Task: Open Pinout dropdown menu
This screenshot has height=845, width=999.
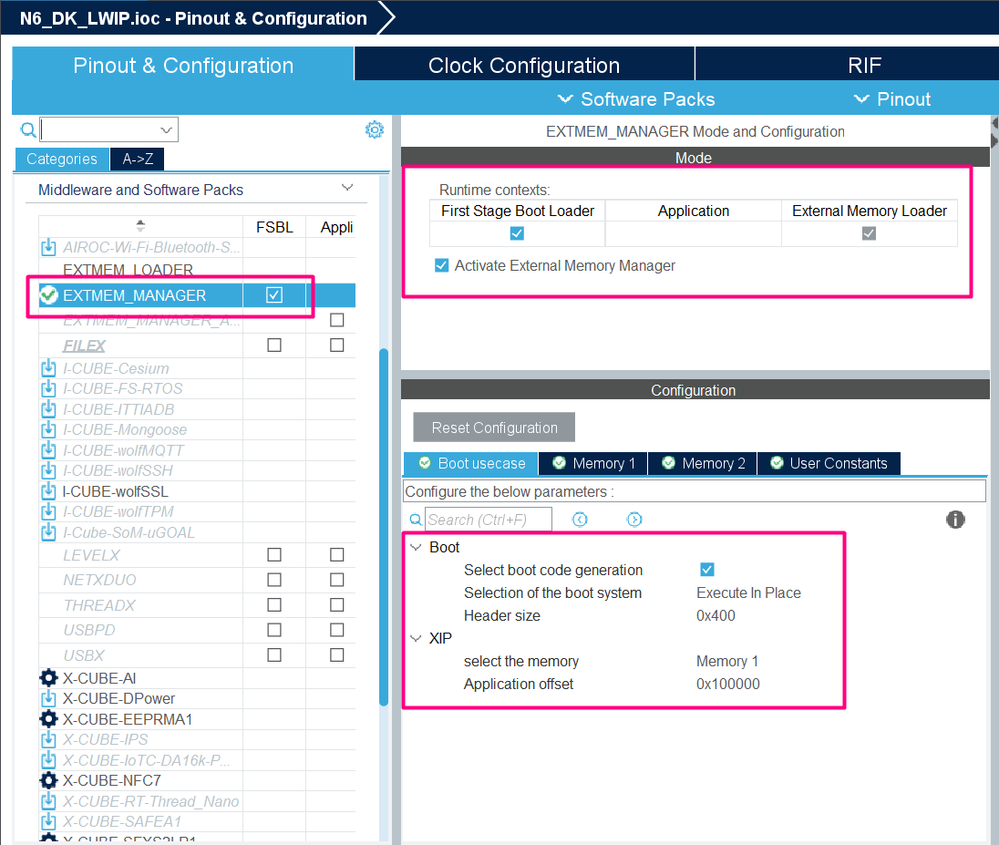Action: [x=892, y=99]
